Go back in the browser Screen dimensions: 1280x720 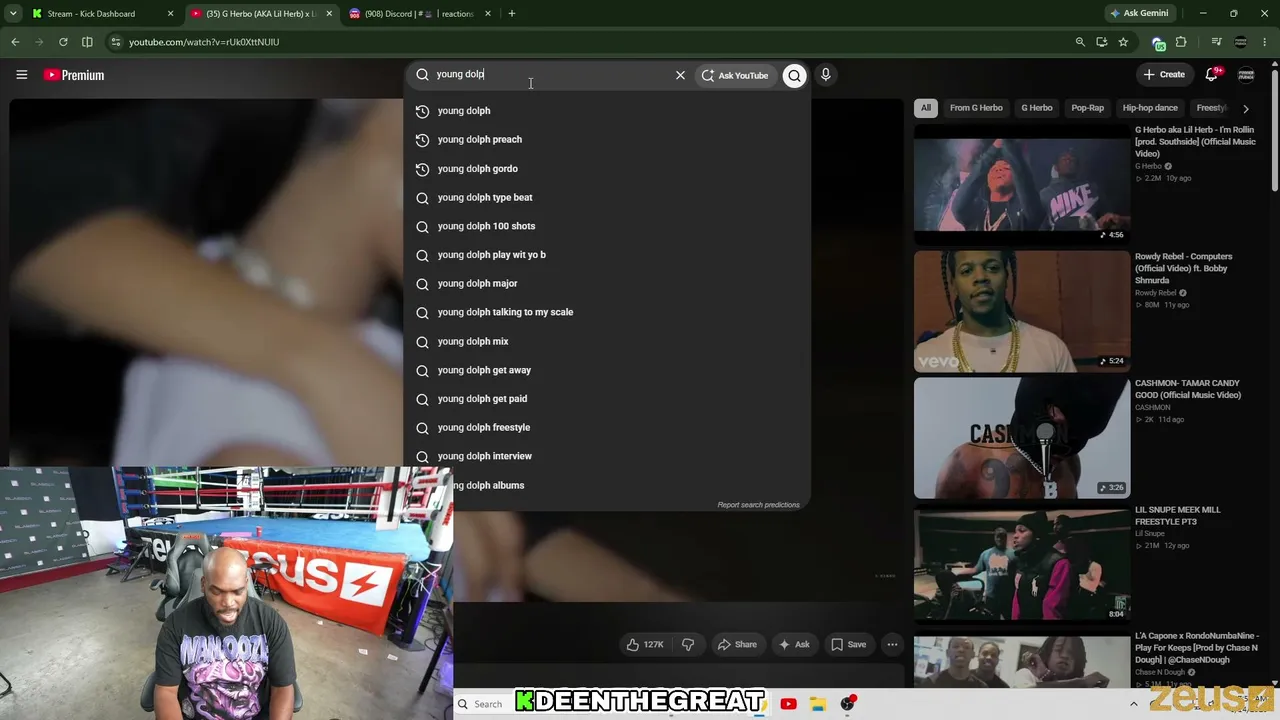tap(15, 42)
